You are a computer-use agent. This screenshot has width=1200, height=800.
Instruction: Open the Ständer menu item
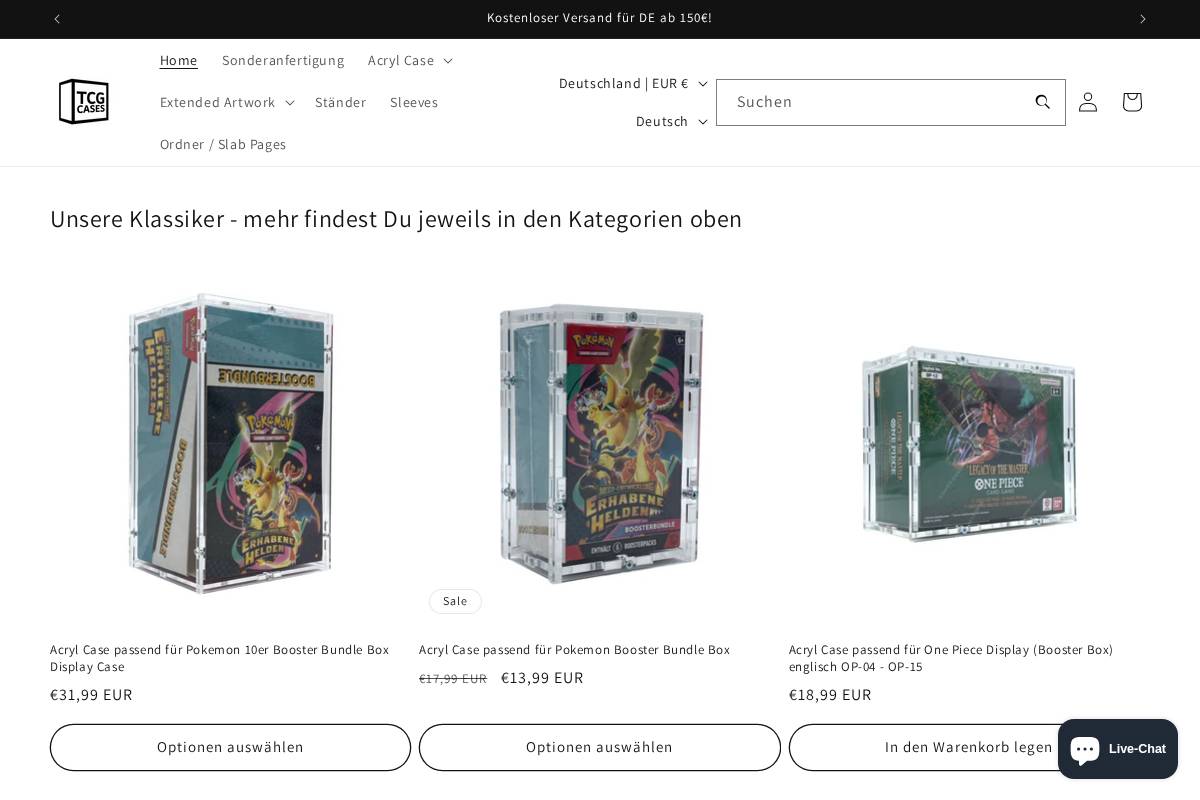coord(341,102)
